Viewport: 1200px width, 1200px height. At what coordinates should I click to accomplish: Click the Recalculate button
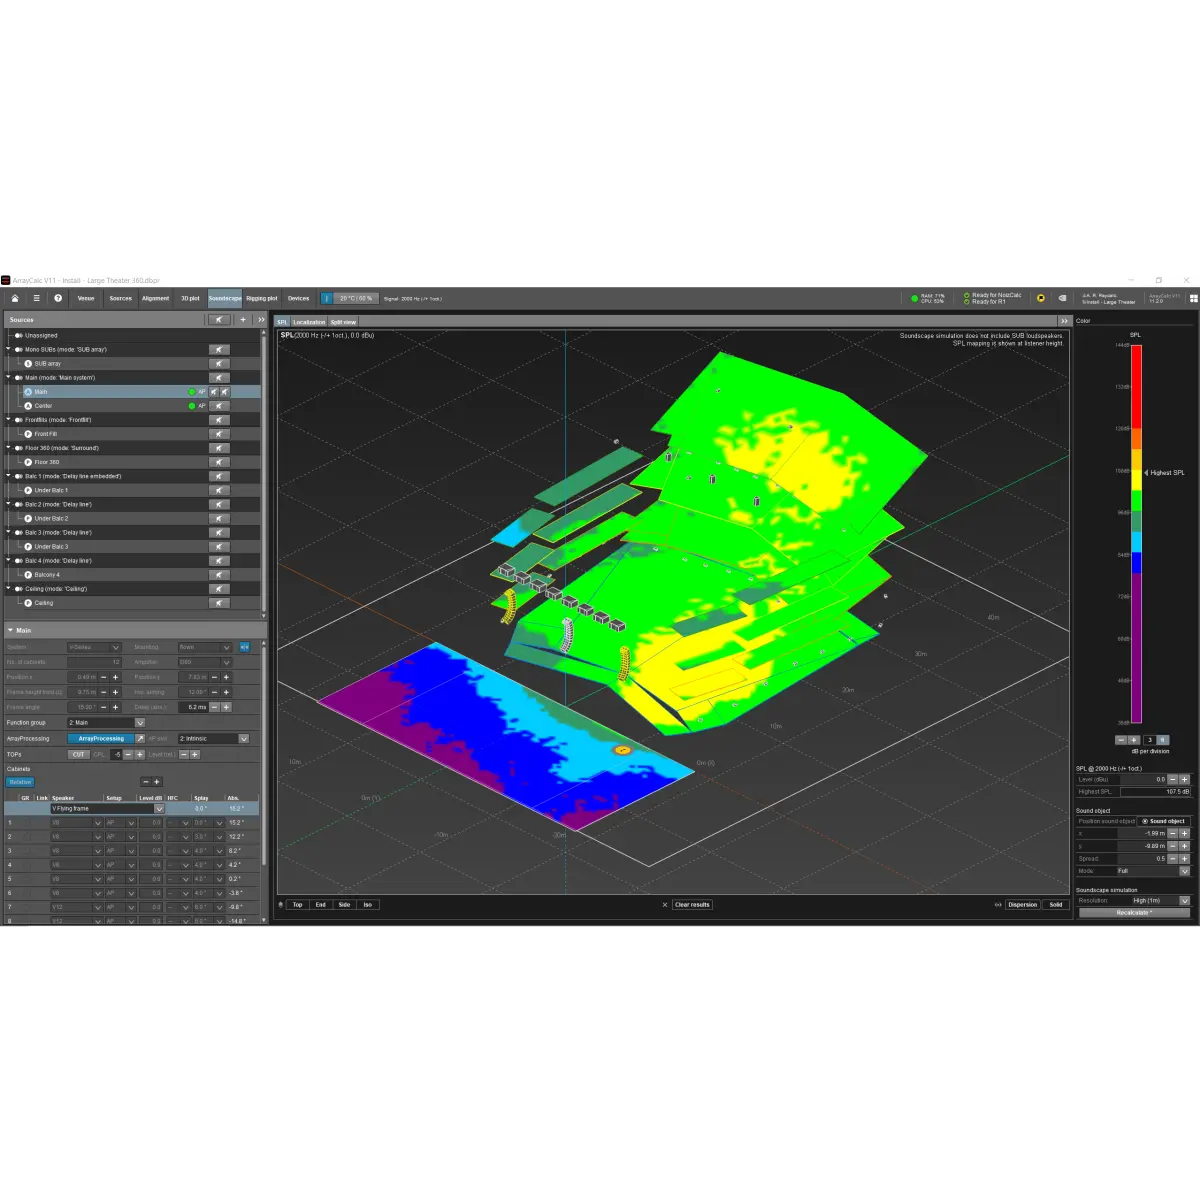point(1133,913)
